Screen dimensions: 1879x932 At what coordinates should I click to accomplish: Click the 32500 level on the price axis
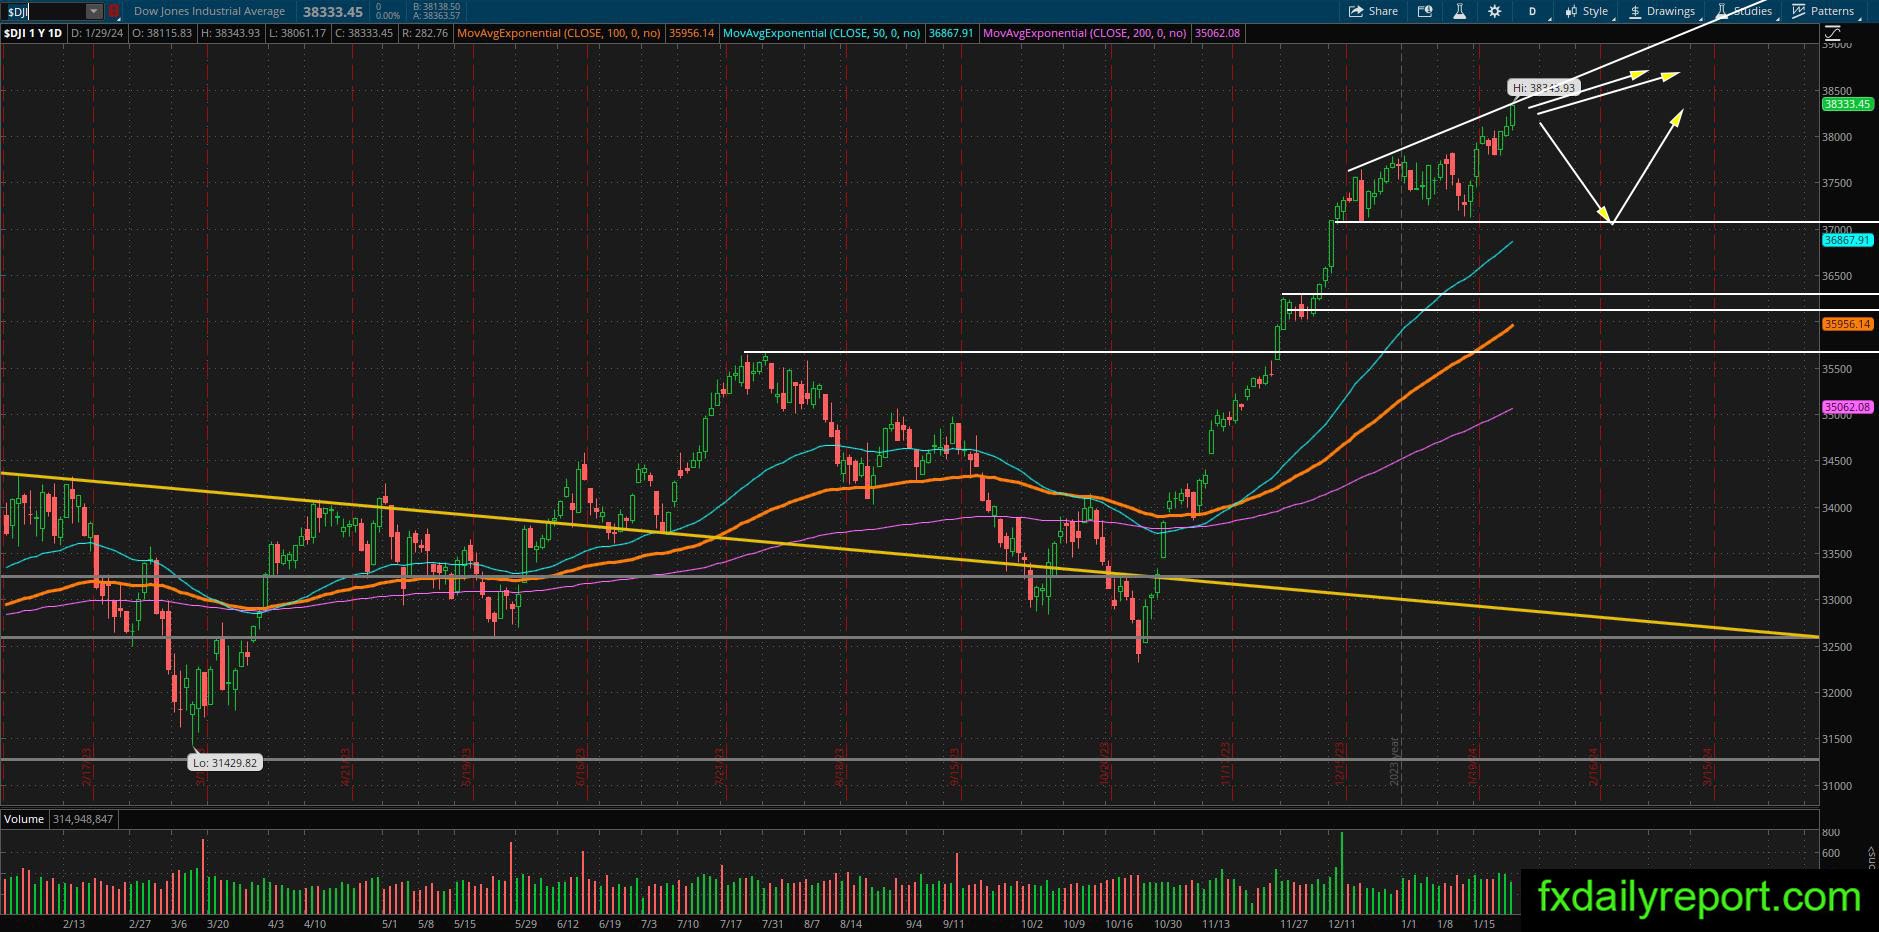click(x=1838, y=647)
